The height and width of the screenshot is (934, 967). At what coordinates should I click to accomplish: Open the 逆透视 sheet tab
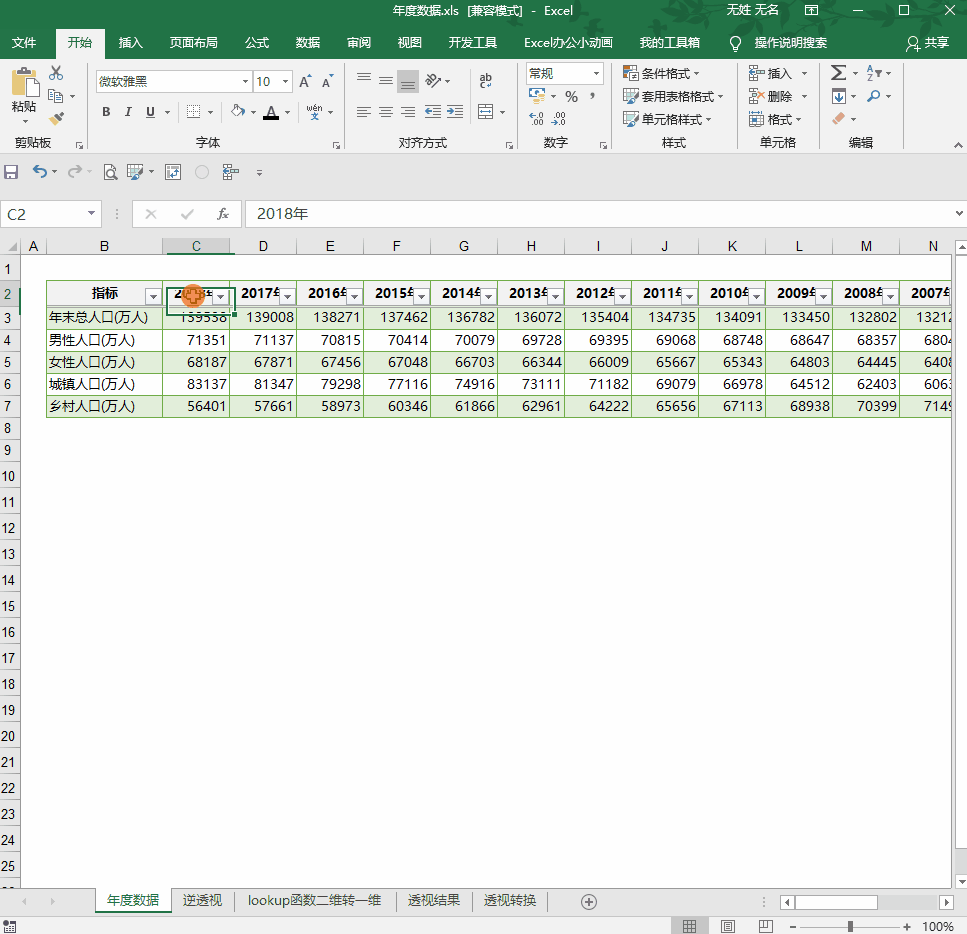pos(202,901)
